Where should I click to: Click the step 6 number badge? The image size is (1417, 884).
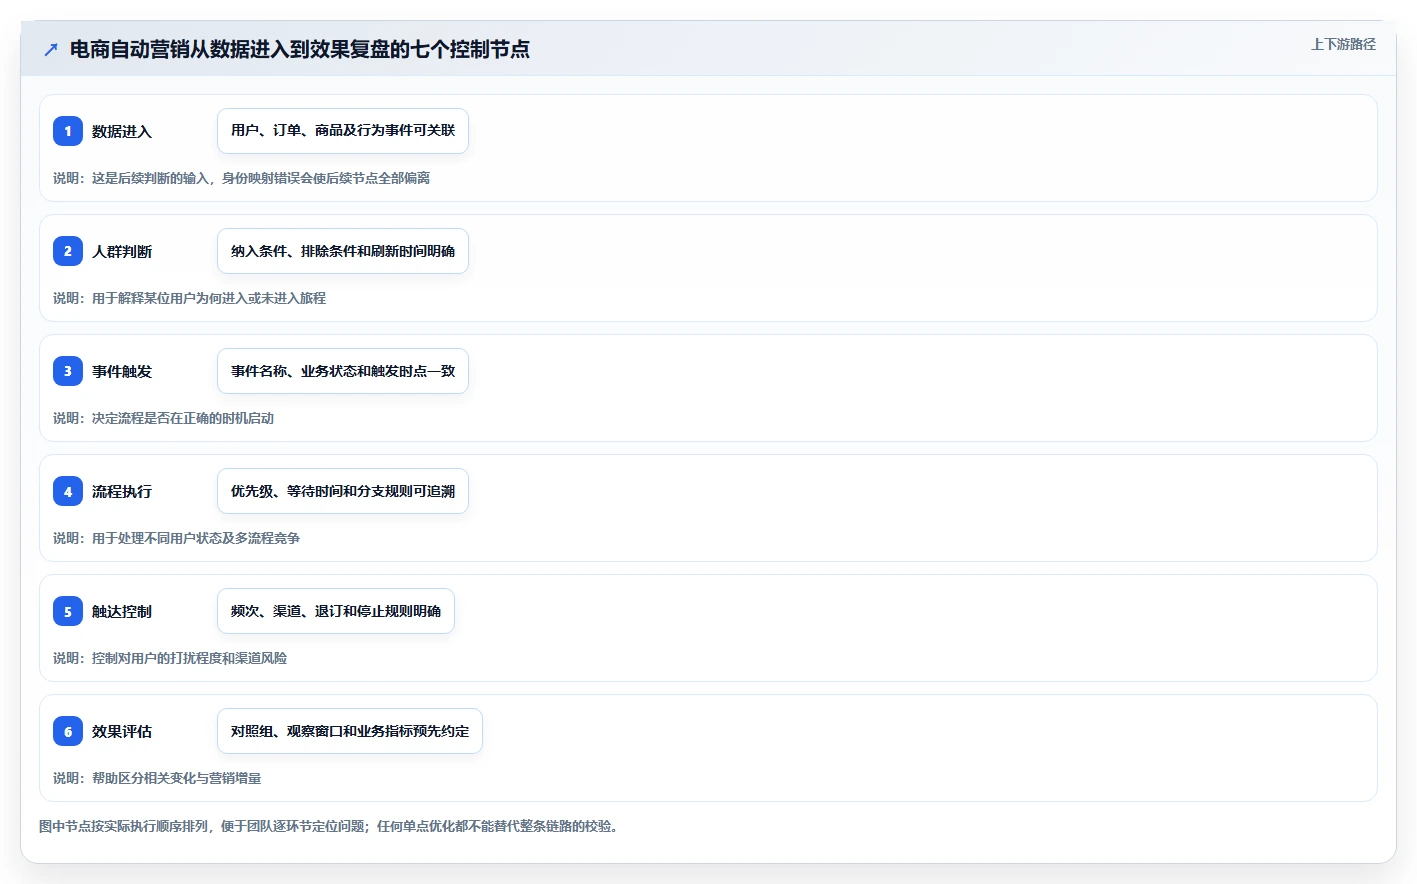tap(68, 731)
